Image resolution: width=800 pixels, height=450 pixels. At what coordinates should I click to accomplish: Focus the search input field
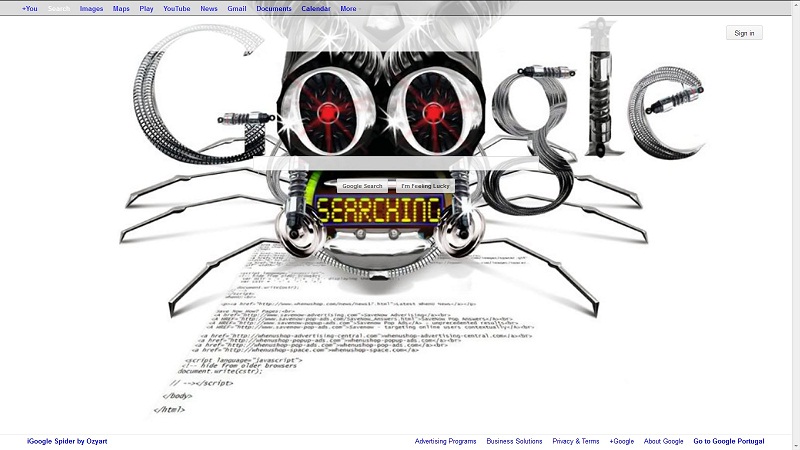pos(395,164)
